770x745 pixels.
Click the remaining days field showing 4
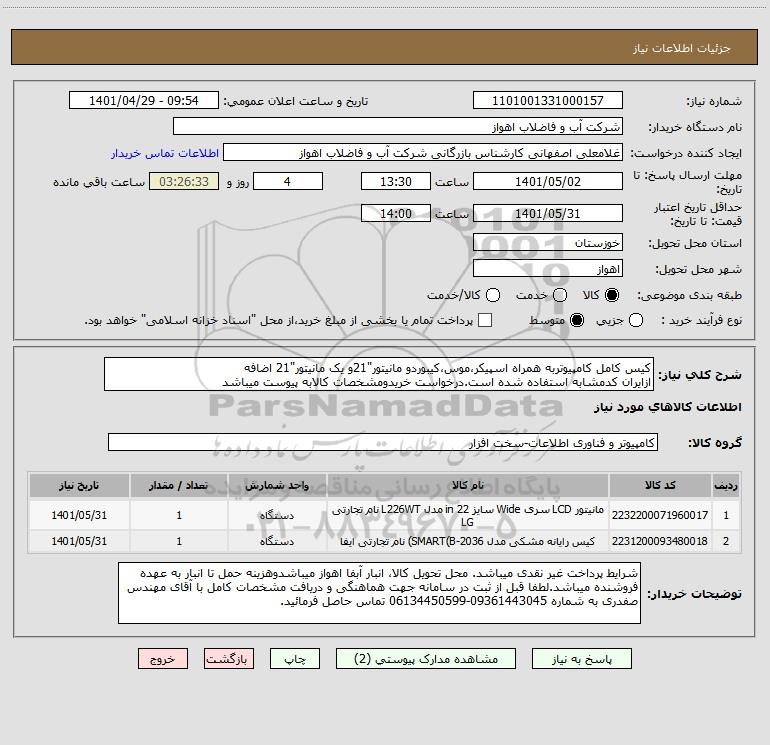[x=288, y=182]
